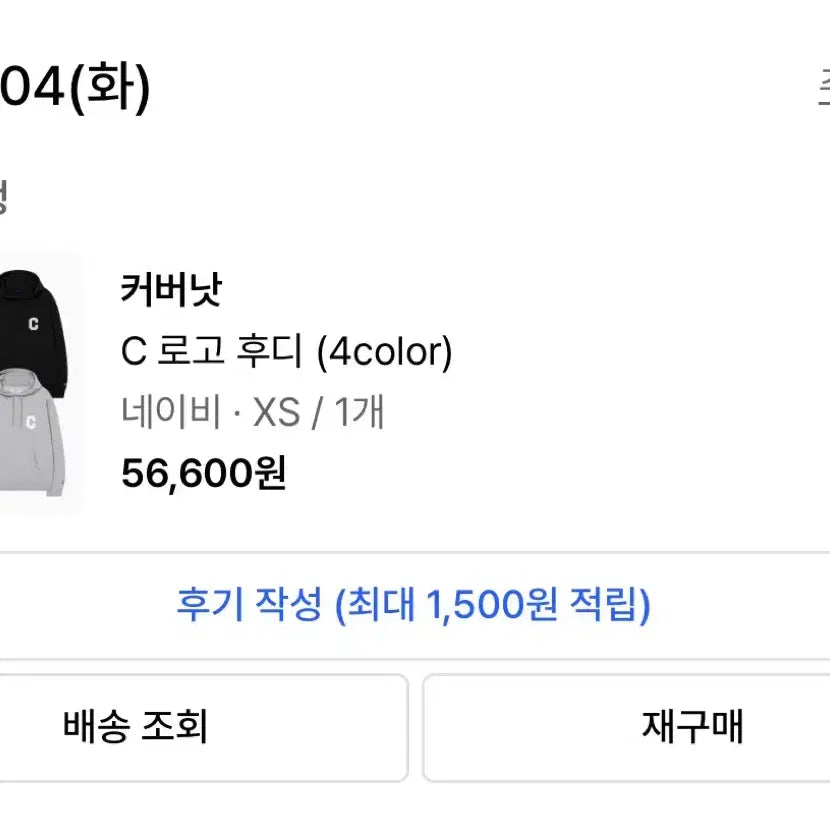Click the cut-off link right of the date
The height and width of the screenshot is (830, 830).
pyautogui.click(x=823, y=90)
